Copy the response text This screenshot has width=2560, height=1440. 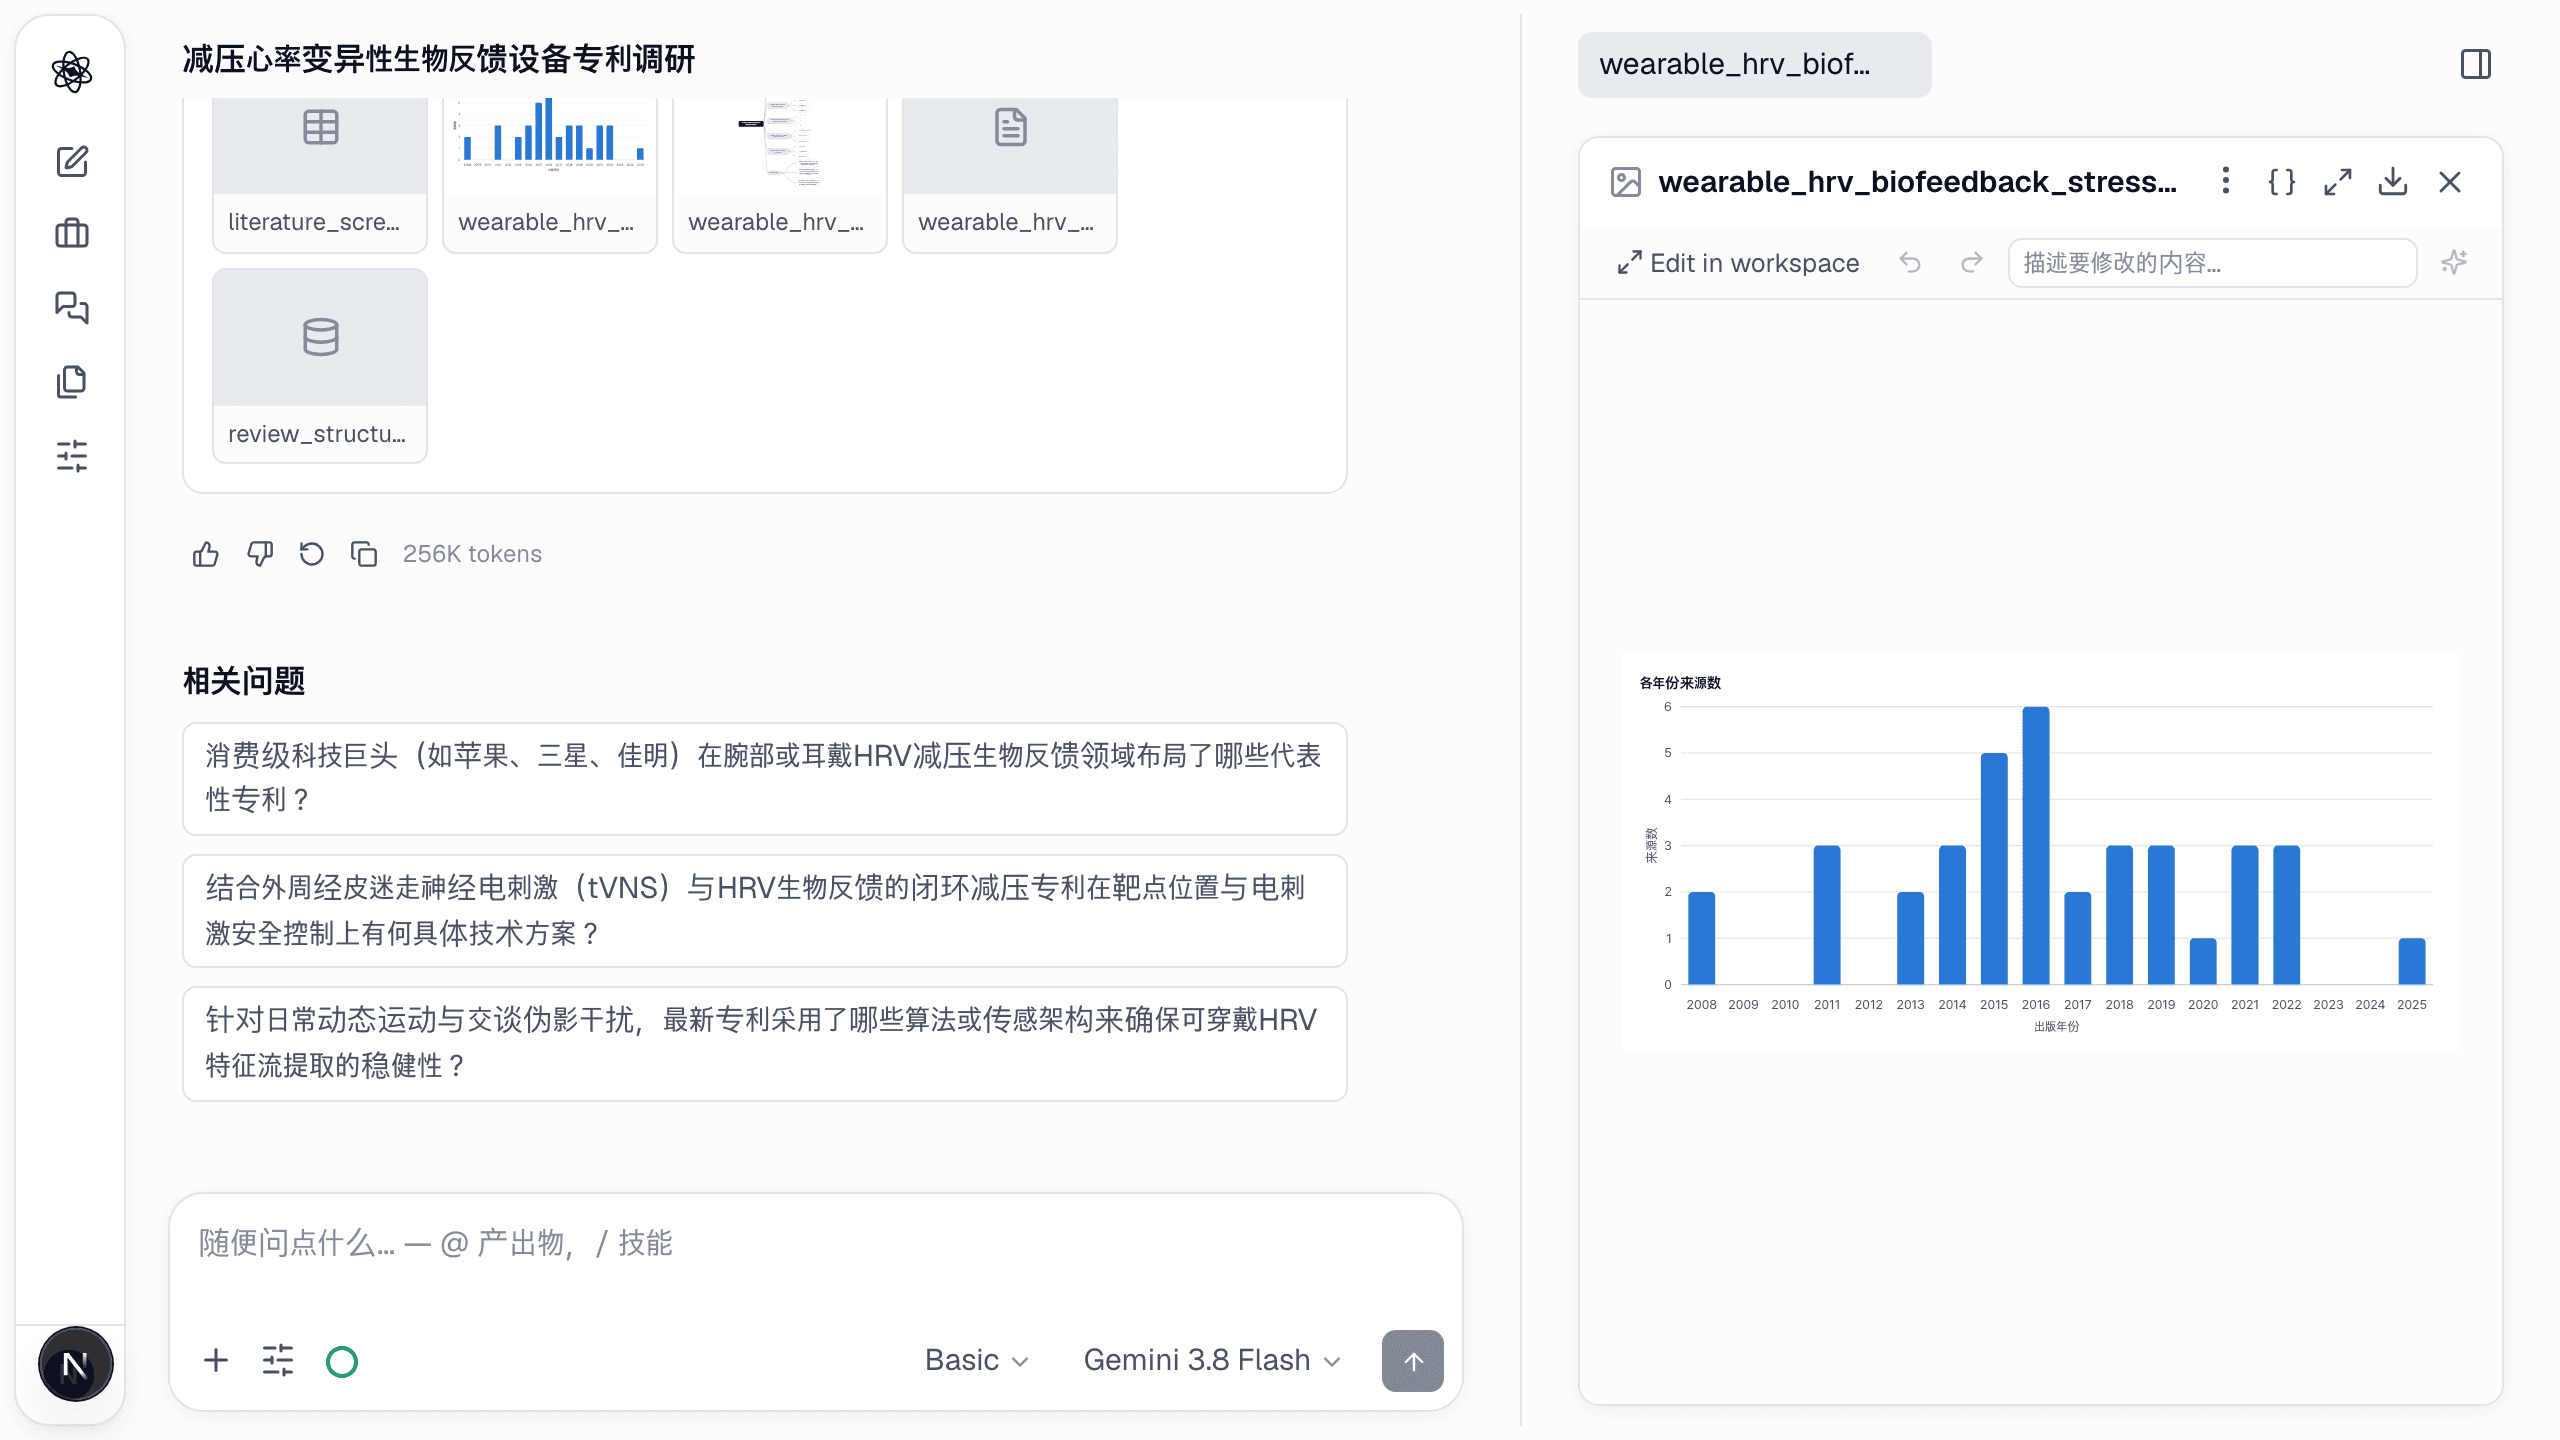tap(364, 554)
